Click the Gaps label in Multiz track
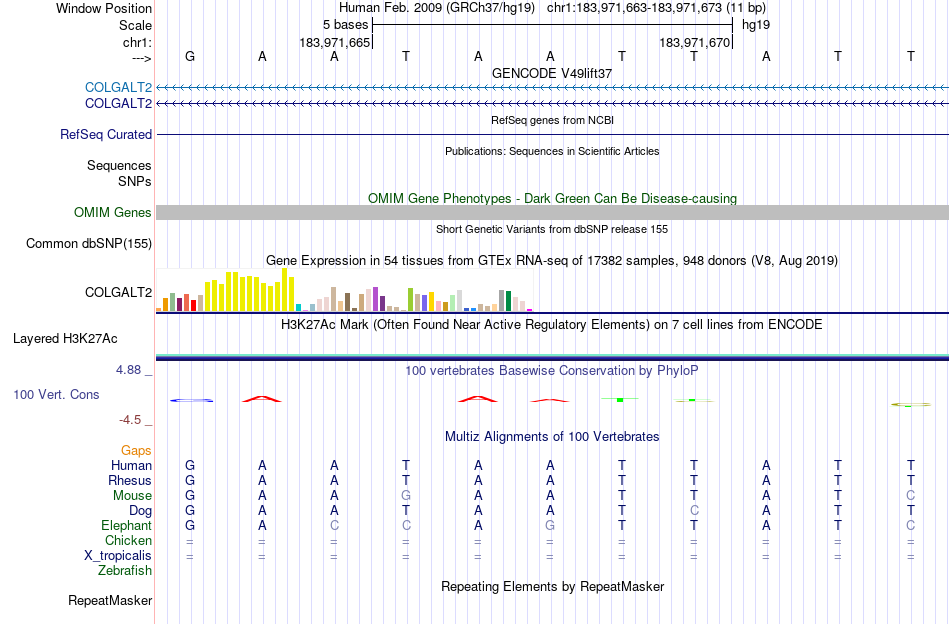Viewport: 950px width, 624px height. click(136, 451)
